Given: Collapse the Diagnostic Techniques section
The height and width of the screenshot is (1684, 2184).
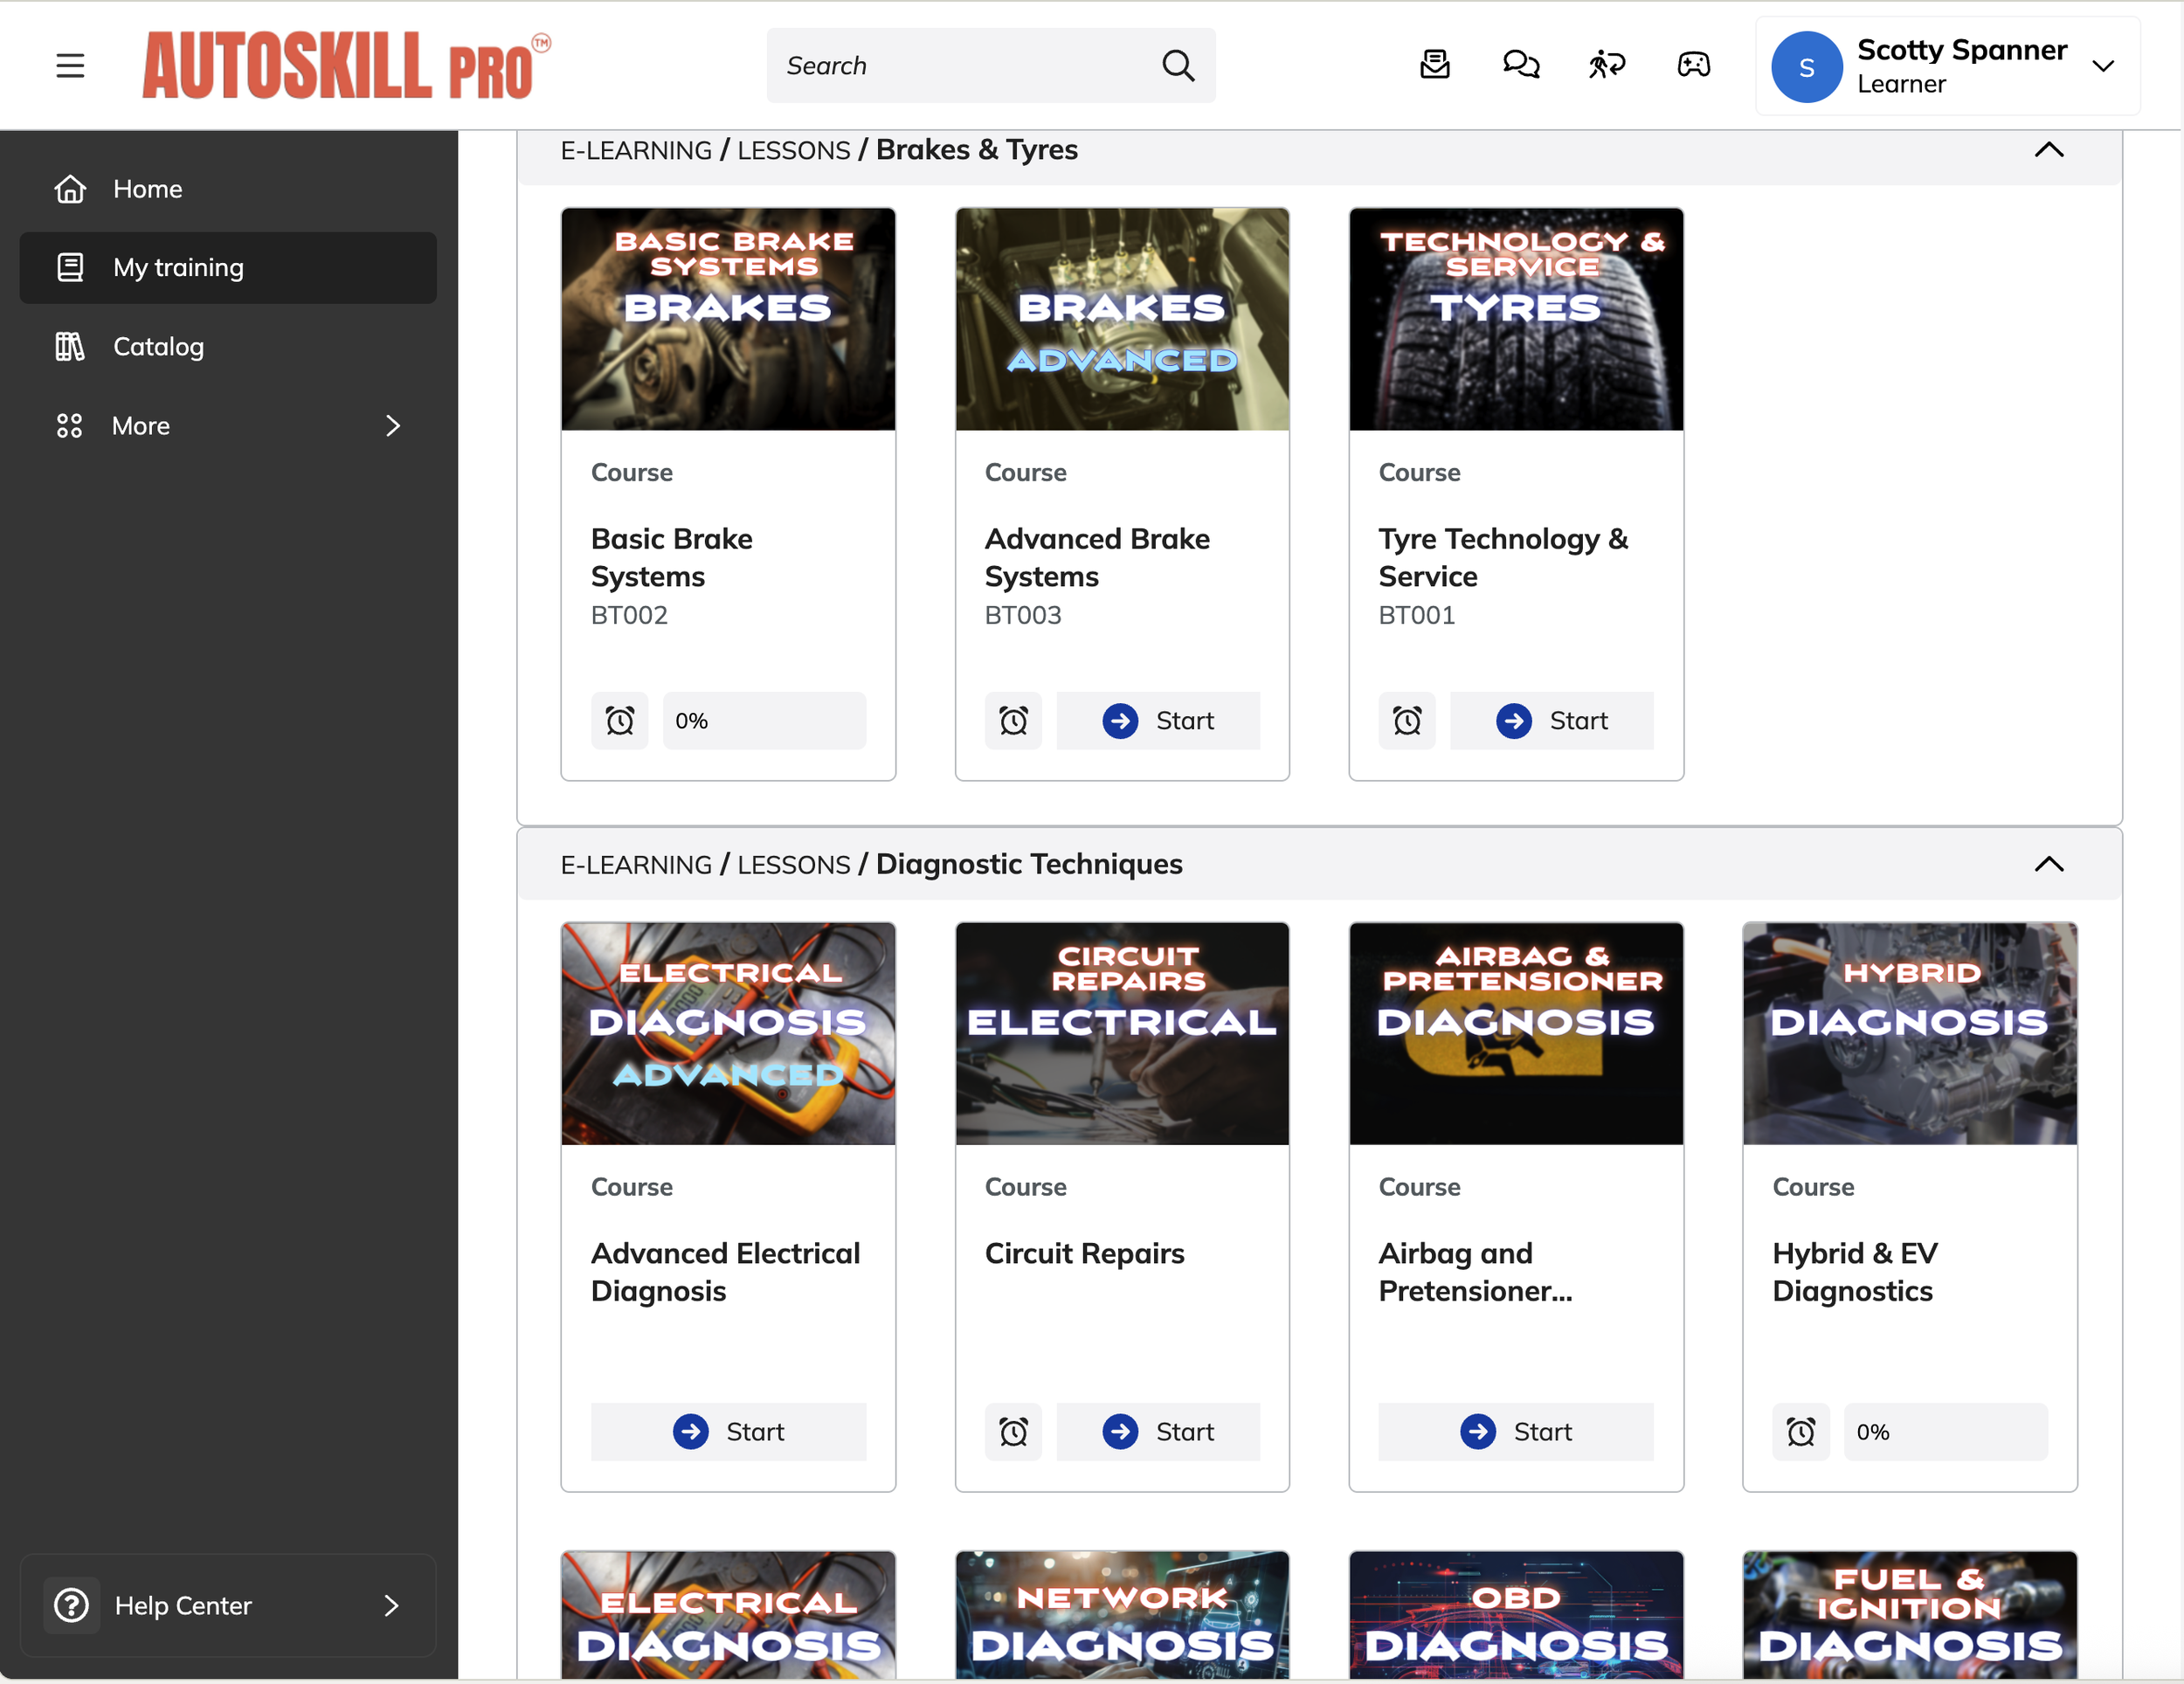Looking at the screenshot, I should [2048, 864].
